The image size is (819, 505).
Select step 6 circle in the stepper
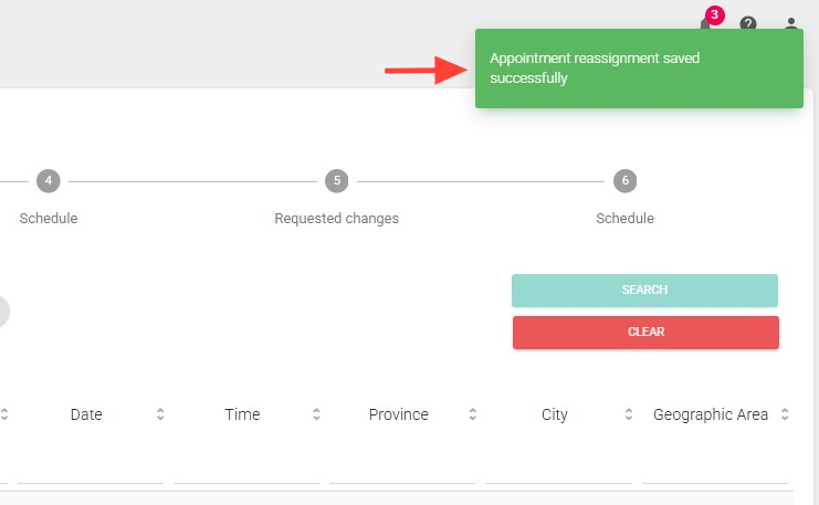point(625,181)
